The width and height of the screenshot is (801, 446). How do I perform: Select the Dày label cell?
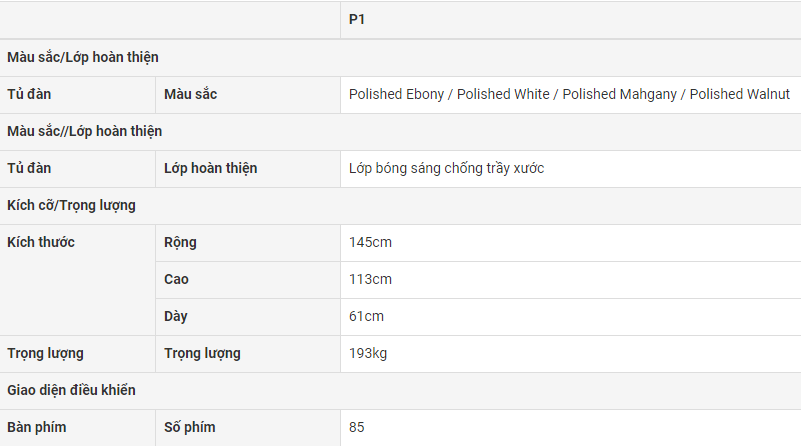pyautogui.click(x=176, y=316)
